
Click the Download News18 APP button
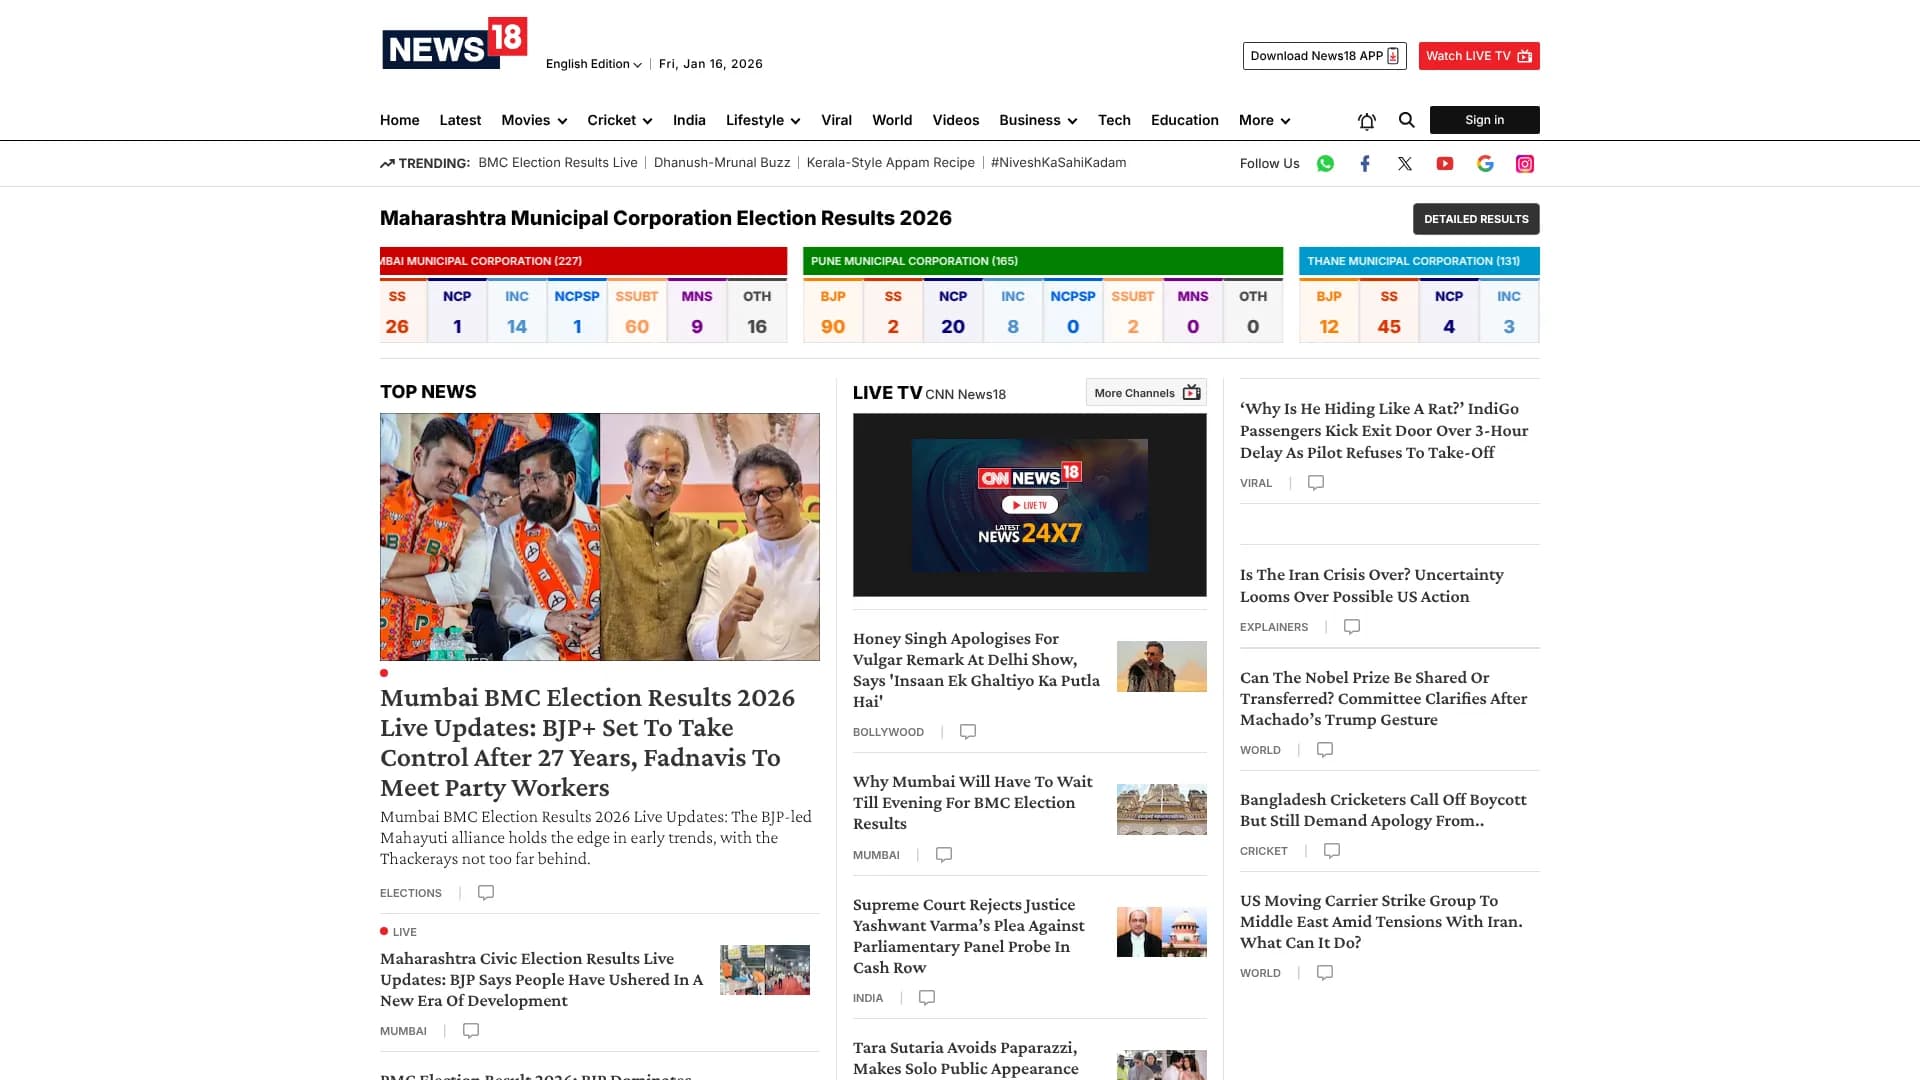coord(1324,56)
